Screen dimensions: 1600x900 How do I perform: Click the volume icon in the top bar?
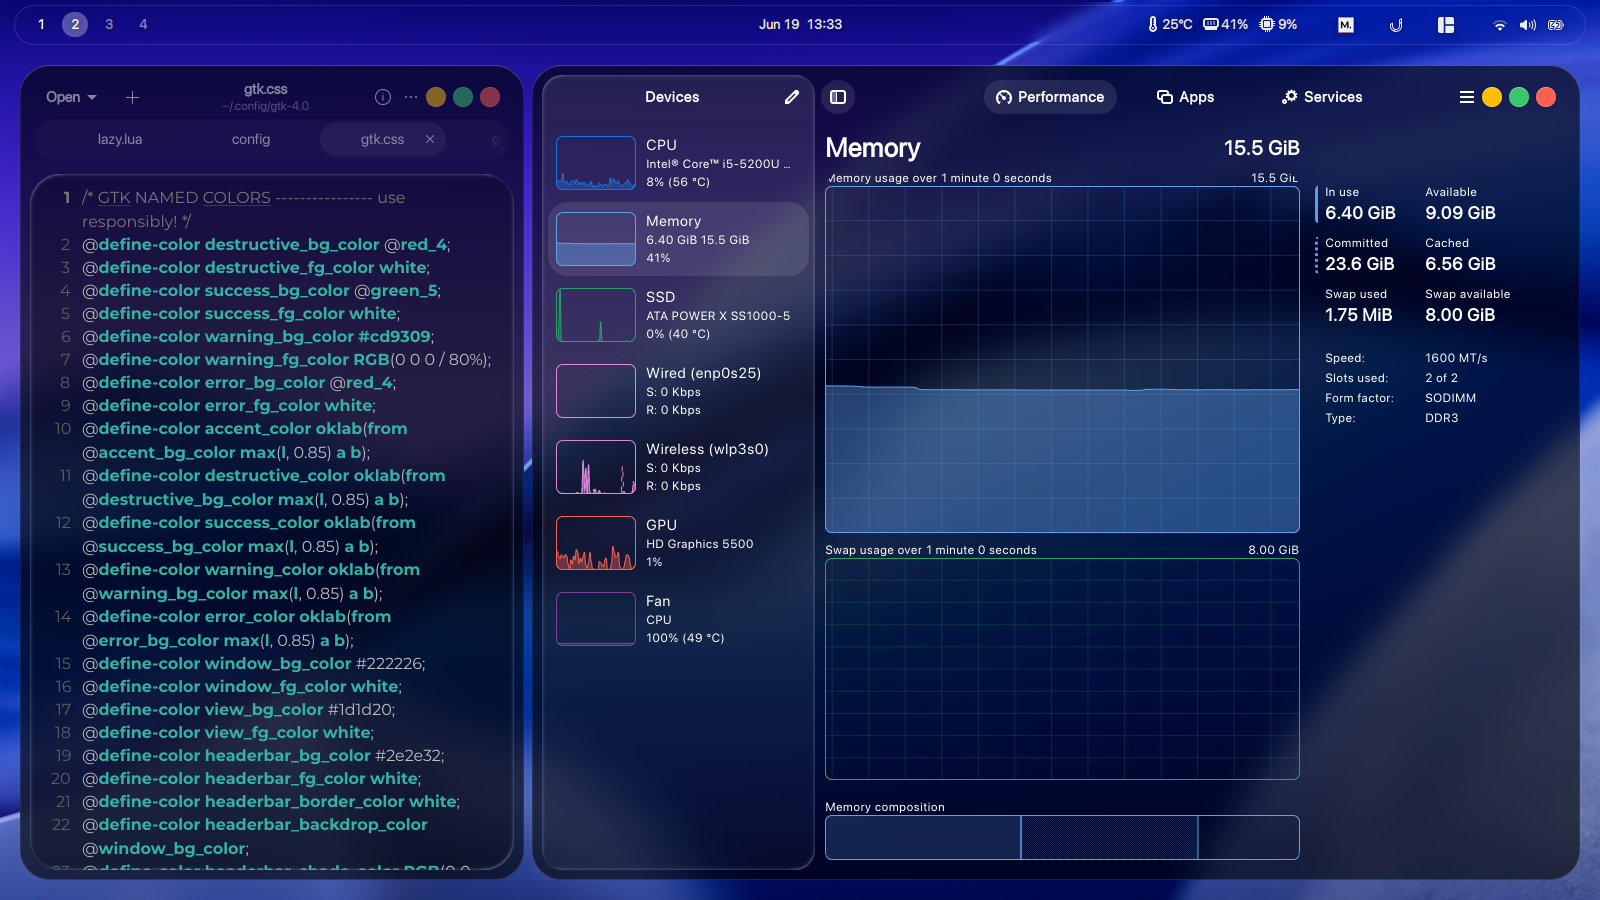click(x=1529, y=24)
